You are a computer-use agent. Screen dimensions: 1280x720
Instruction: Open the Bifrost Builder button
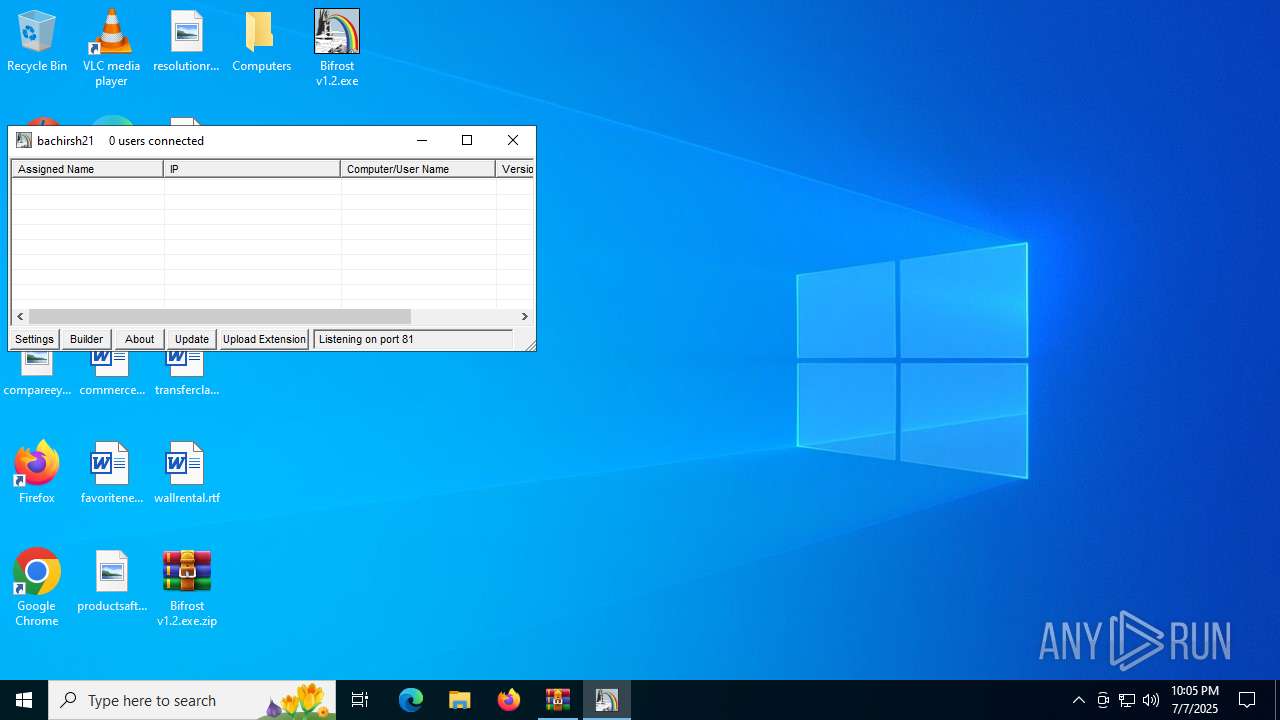(x=86, y=339)
